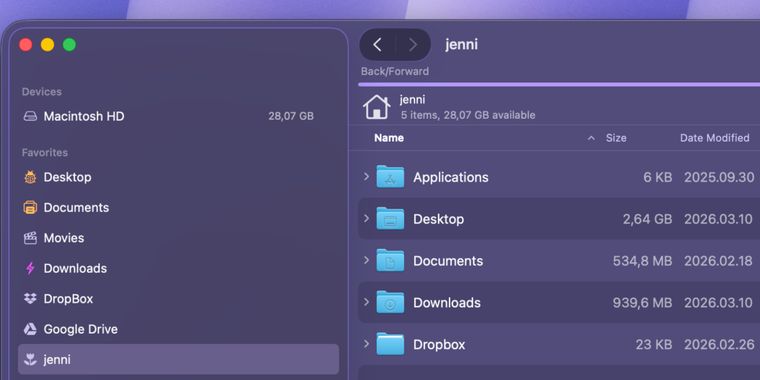Expand the Documents folder row
The height and width of the screenshot is (380, 760).
366,260
